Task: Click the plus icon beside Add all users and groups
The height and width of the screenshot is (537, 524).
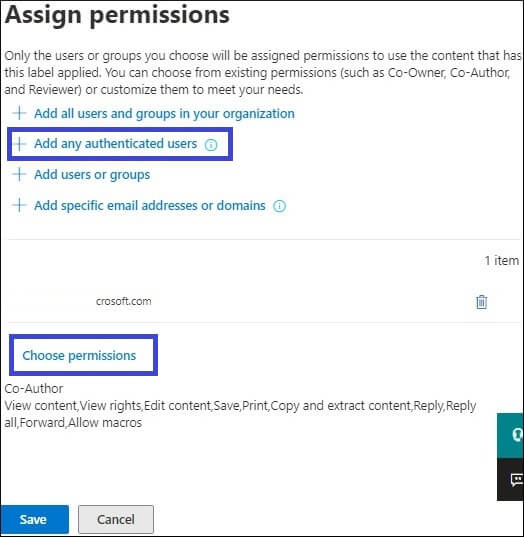Action: click(20, 113)
